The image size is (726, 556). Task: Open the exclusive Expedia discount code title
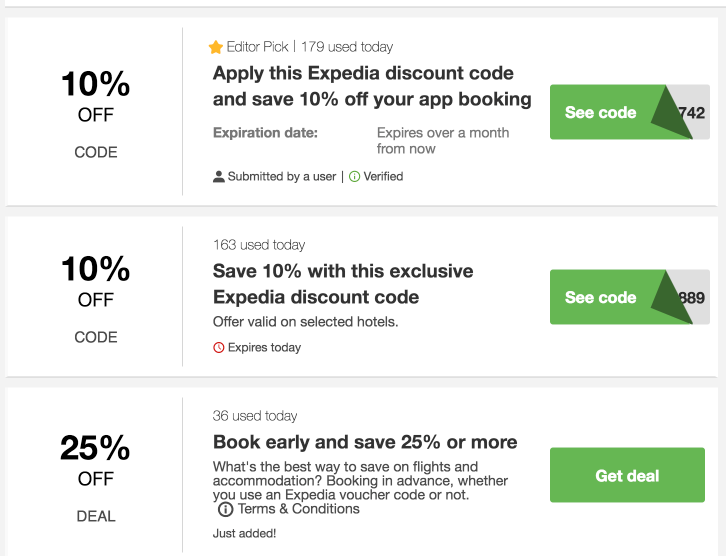[x=343, y=284]
